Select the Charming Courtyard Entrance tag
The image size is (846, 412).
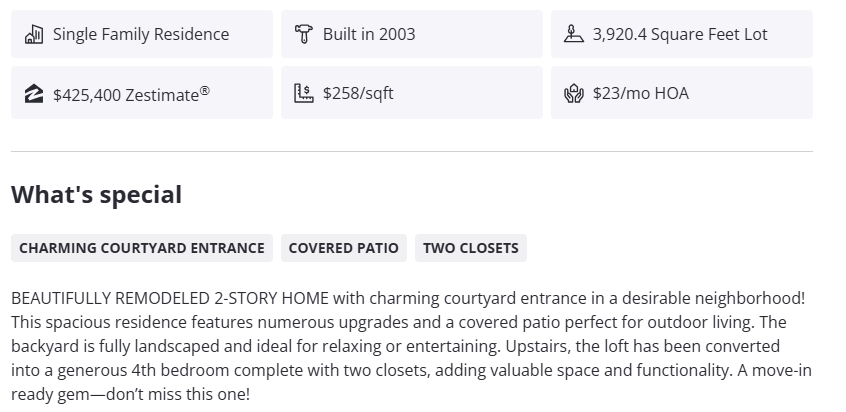click(x=142, y=248)
